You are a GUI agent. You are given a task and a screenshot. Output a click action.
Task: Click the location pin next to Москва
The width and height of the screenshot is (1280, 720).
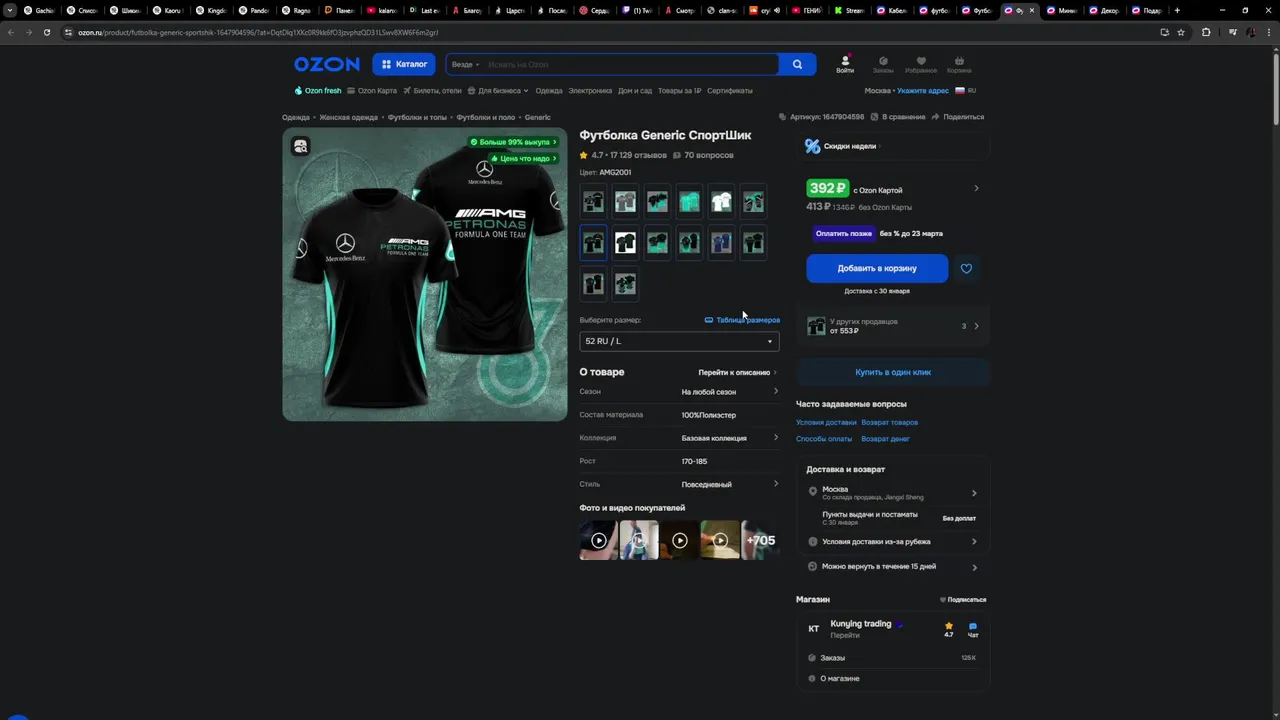[813, 491]
